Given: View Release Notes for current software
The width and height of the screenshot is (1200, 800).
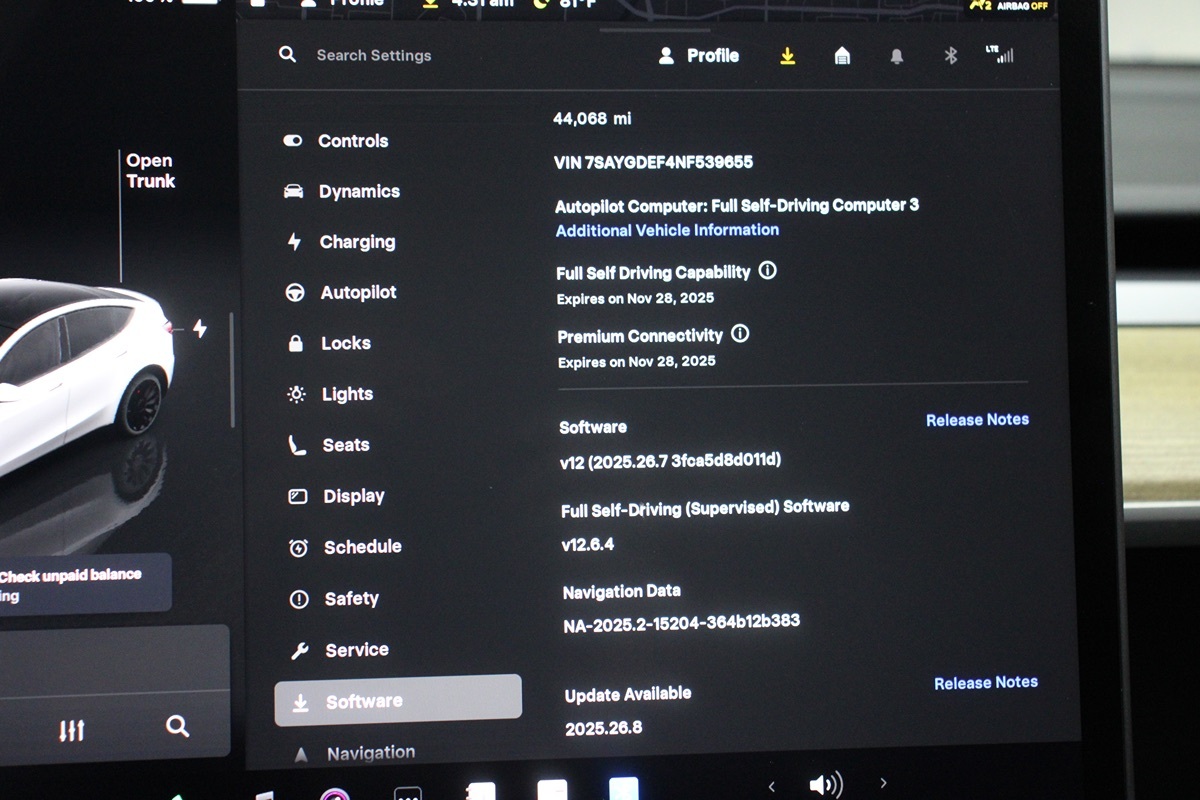Looking at the screenshot, I should 977,420.
